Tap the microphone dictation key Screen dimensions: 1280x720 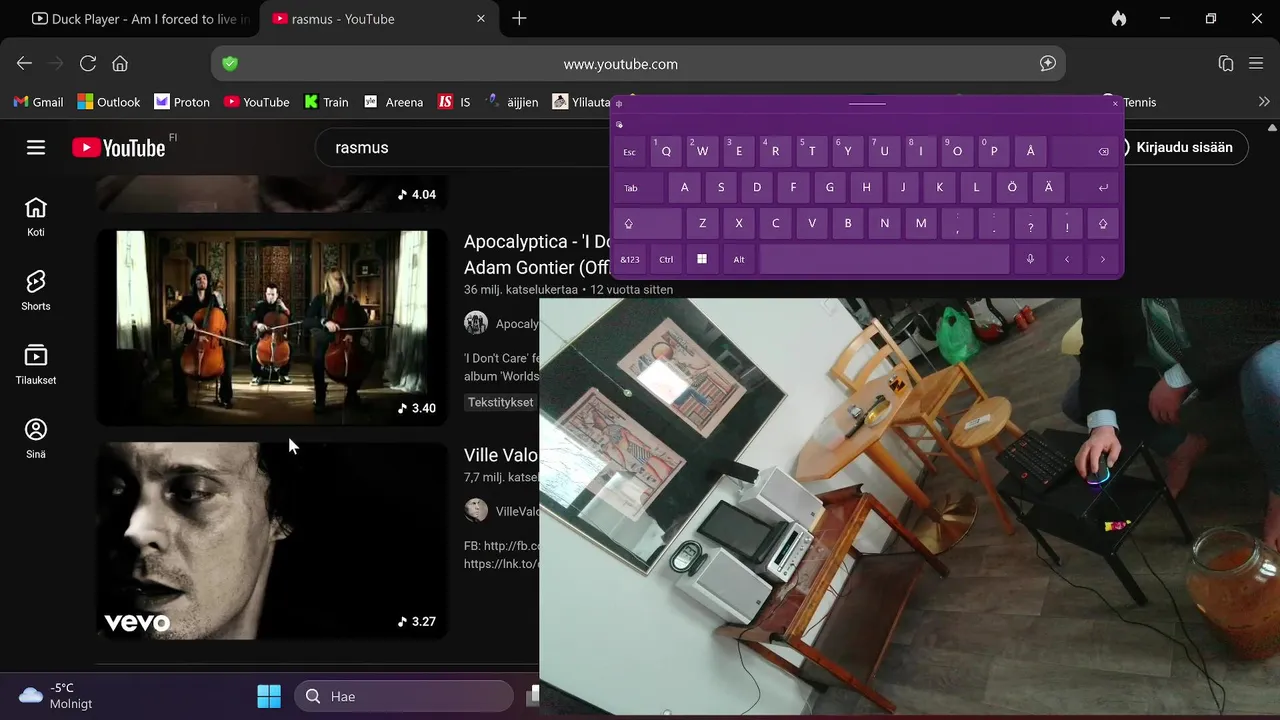(x=1030, y=259)
